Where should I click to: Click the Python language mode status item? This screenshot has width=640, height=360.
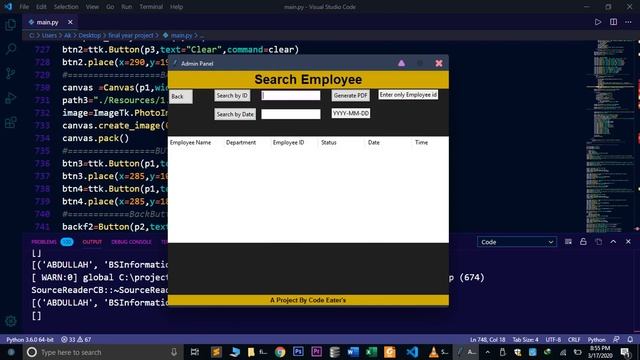[x=596, y=340]
